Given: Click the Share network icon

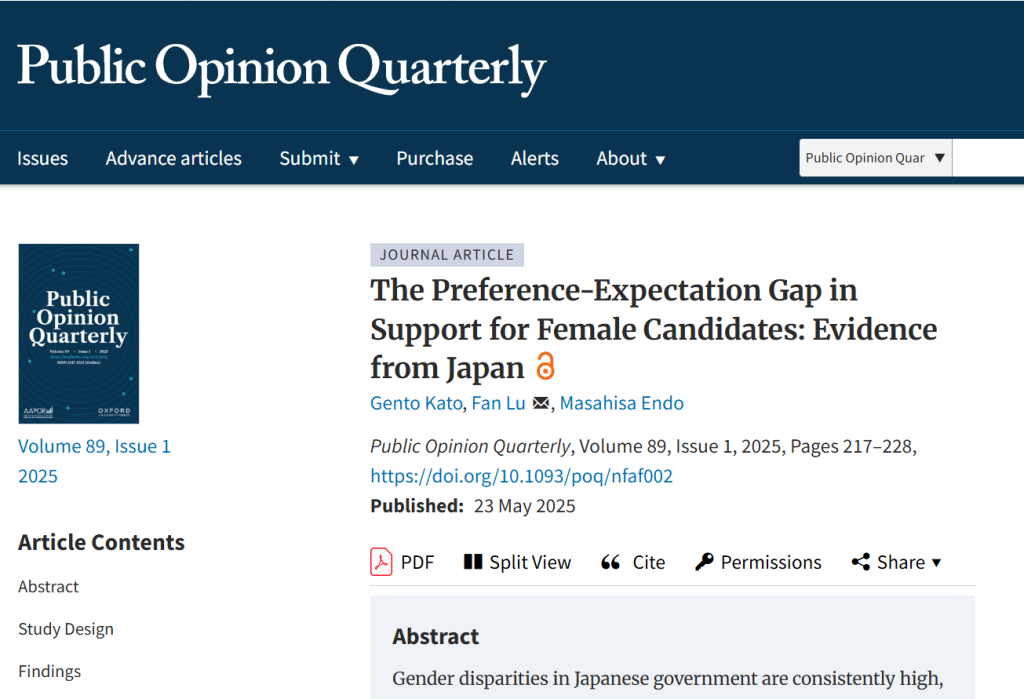Looking at the screenshot, I should 860,562.
